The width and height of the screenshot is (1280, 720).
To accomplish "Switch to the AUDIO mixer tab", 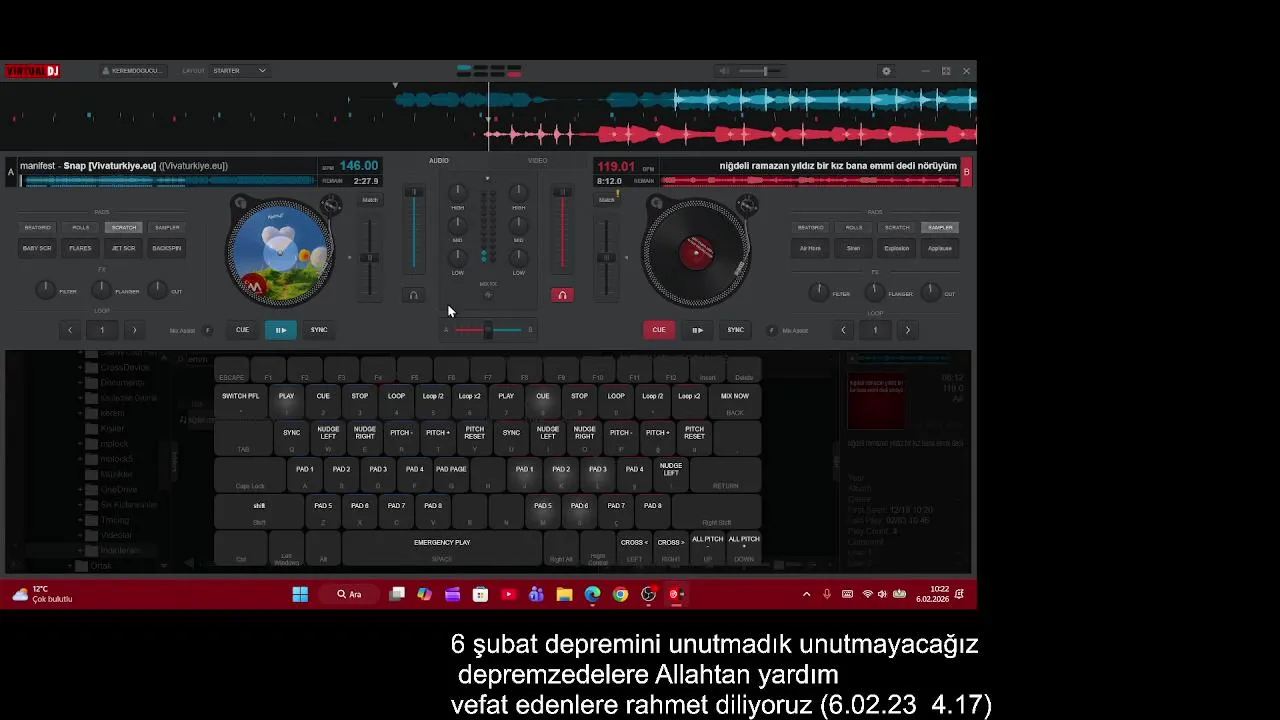I will pos(439,160).
